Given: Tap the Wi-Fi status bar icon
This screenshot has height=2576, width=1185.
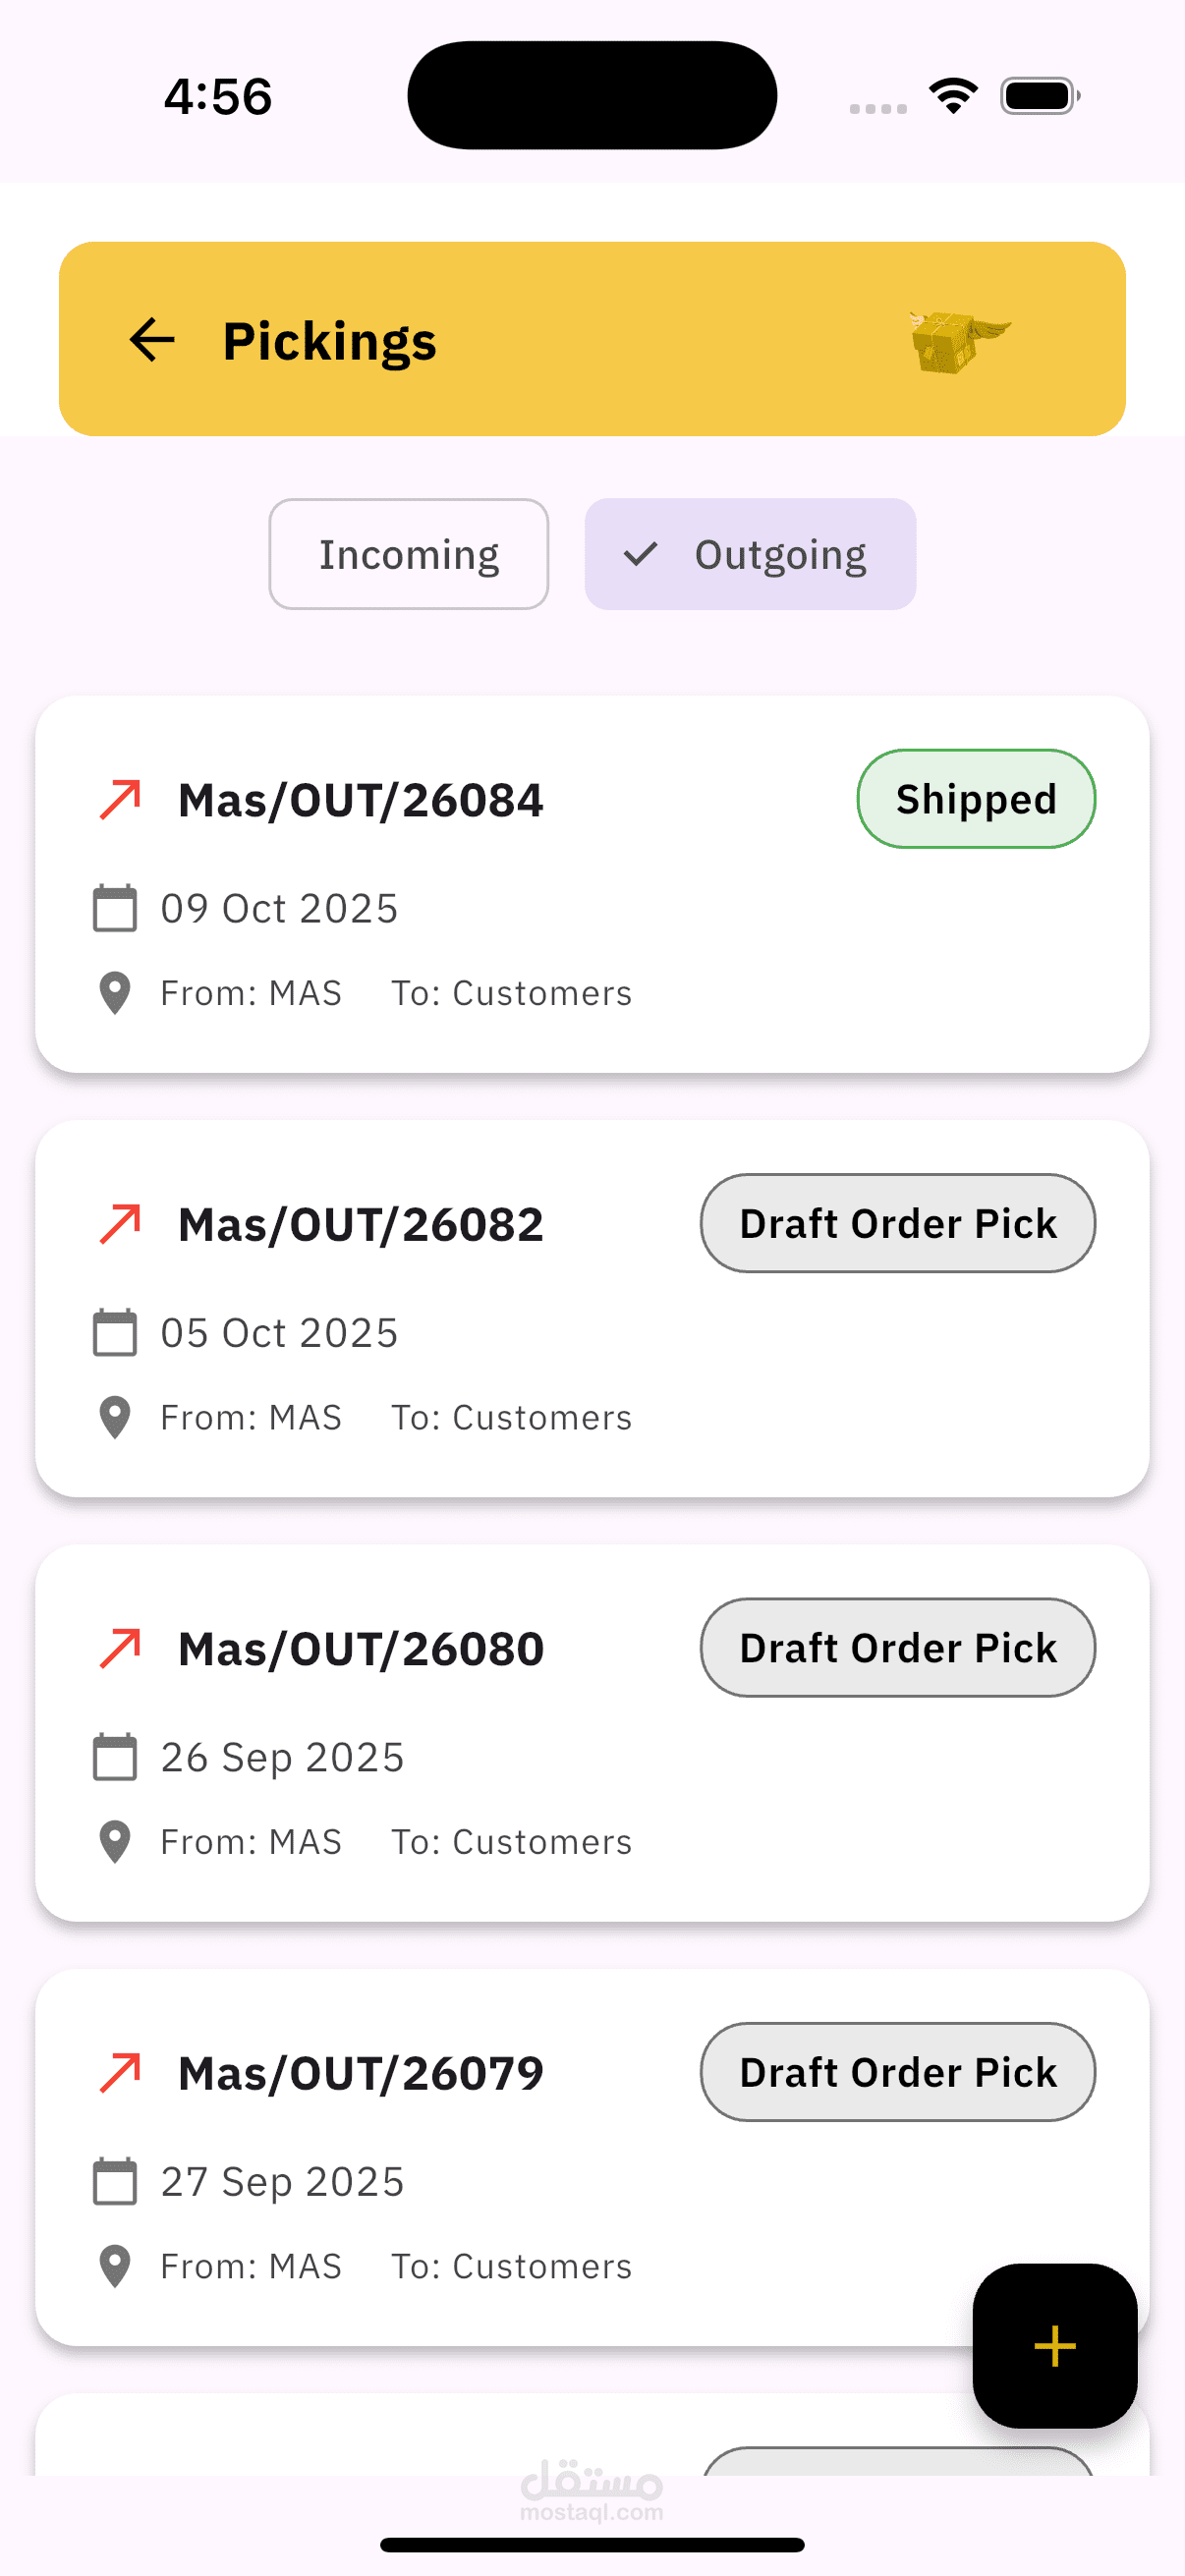Looking at the screenshot, I should (x=953, y=96).
